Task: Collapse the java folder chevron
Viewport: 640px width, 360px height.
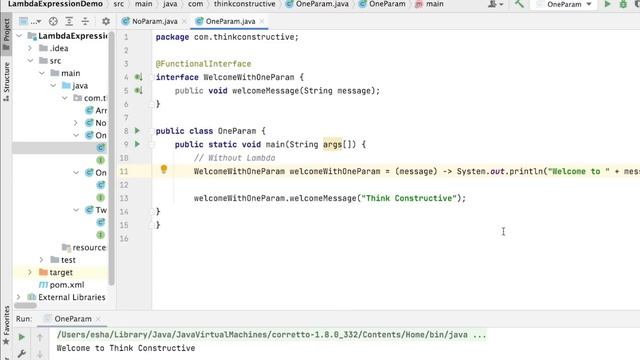Action: [53, 86]
